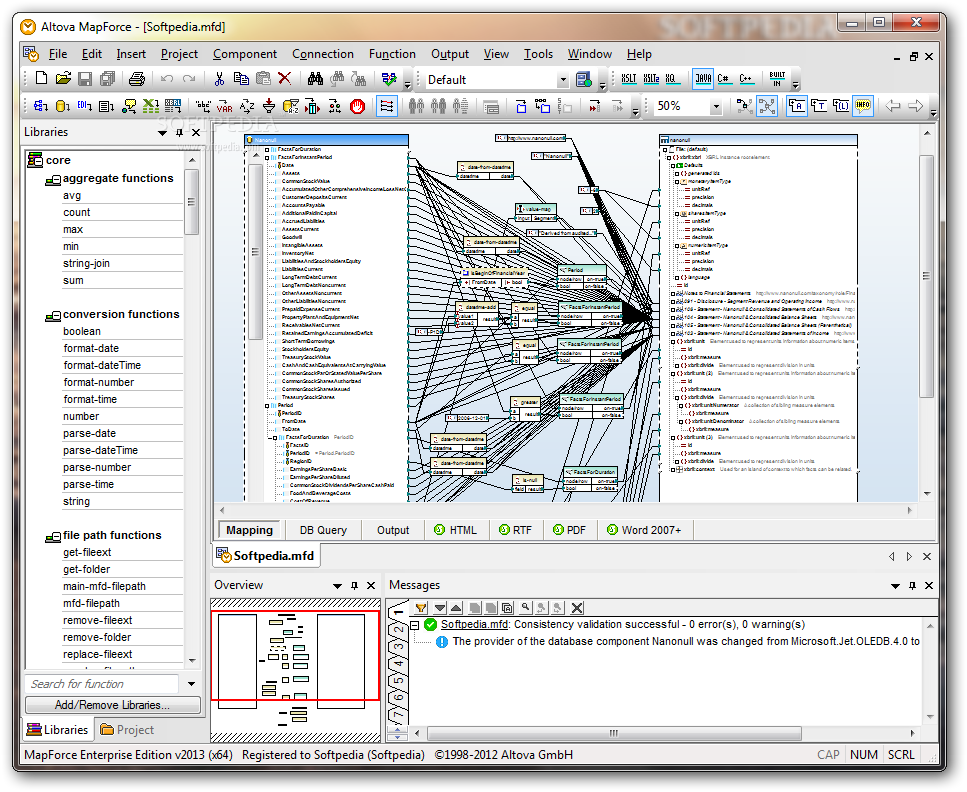Image resolution: width=967 pixels, height=792 pixels.
Task: Insert XML Schema/File component
Action: [41, 106]
